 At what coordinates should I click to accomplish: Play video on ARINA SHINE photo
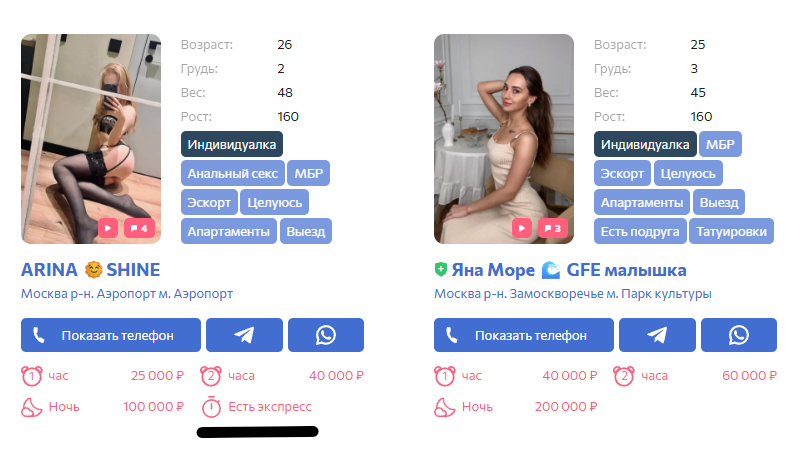(108, 228)
